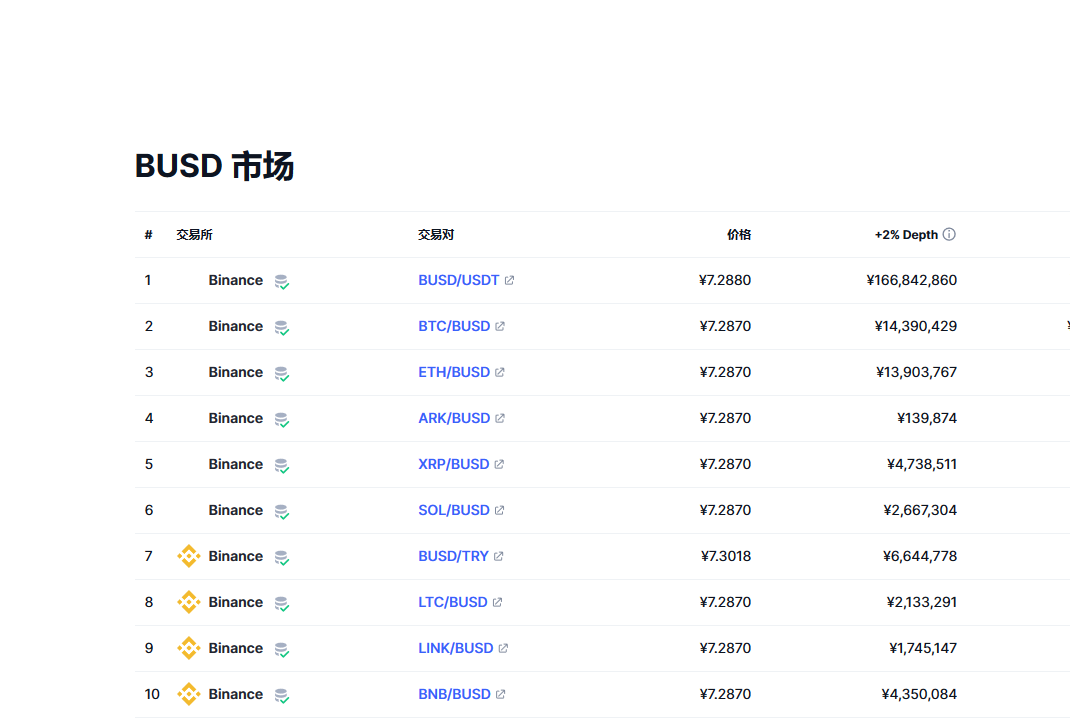The image size is (1070, 720).
Task: Click the reserves badge icon in row 2
Action: 282,328
